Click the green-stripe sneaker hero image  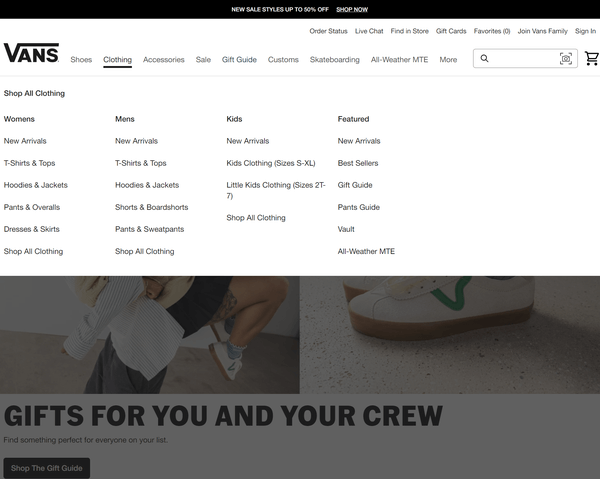(x=450, y=335)
